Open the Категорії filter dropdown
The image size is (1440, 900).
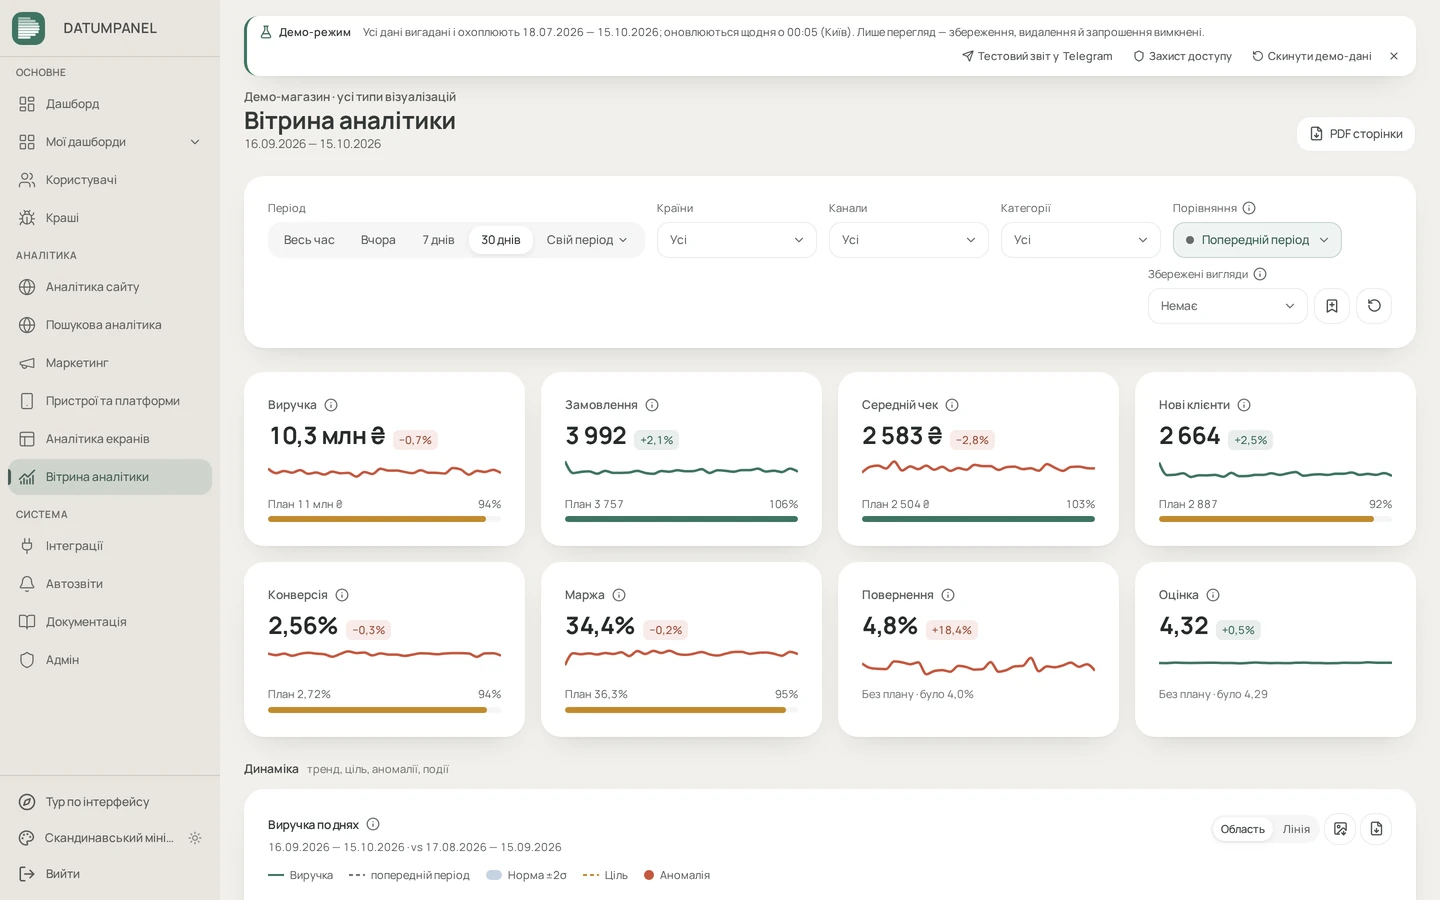1081,240
